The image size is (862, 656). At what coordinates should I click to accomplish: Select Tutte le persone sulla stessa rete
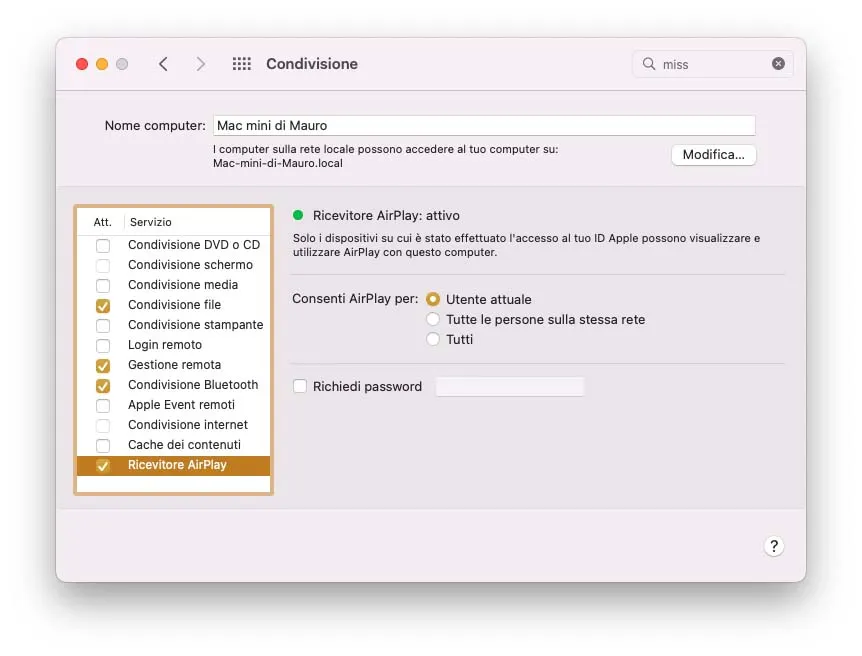[434, 319]
